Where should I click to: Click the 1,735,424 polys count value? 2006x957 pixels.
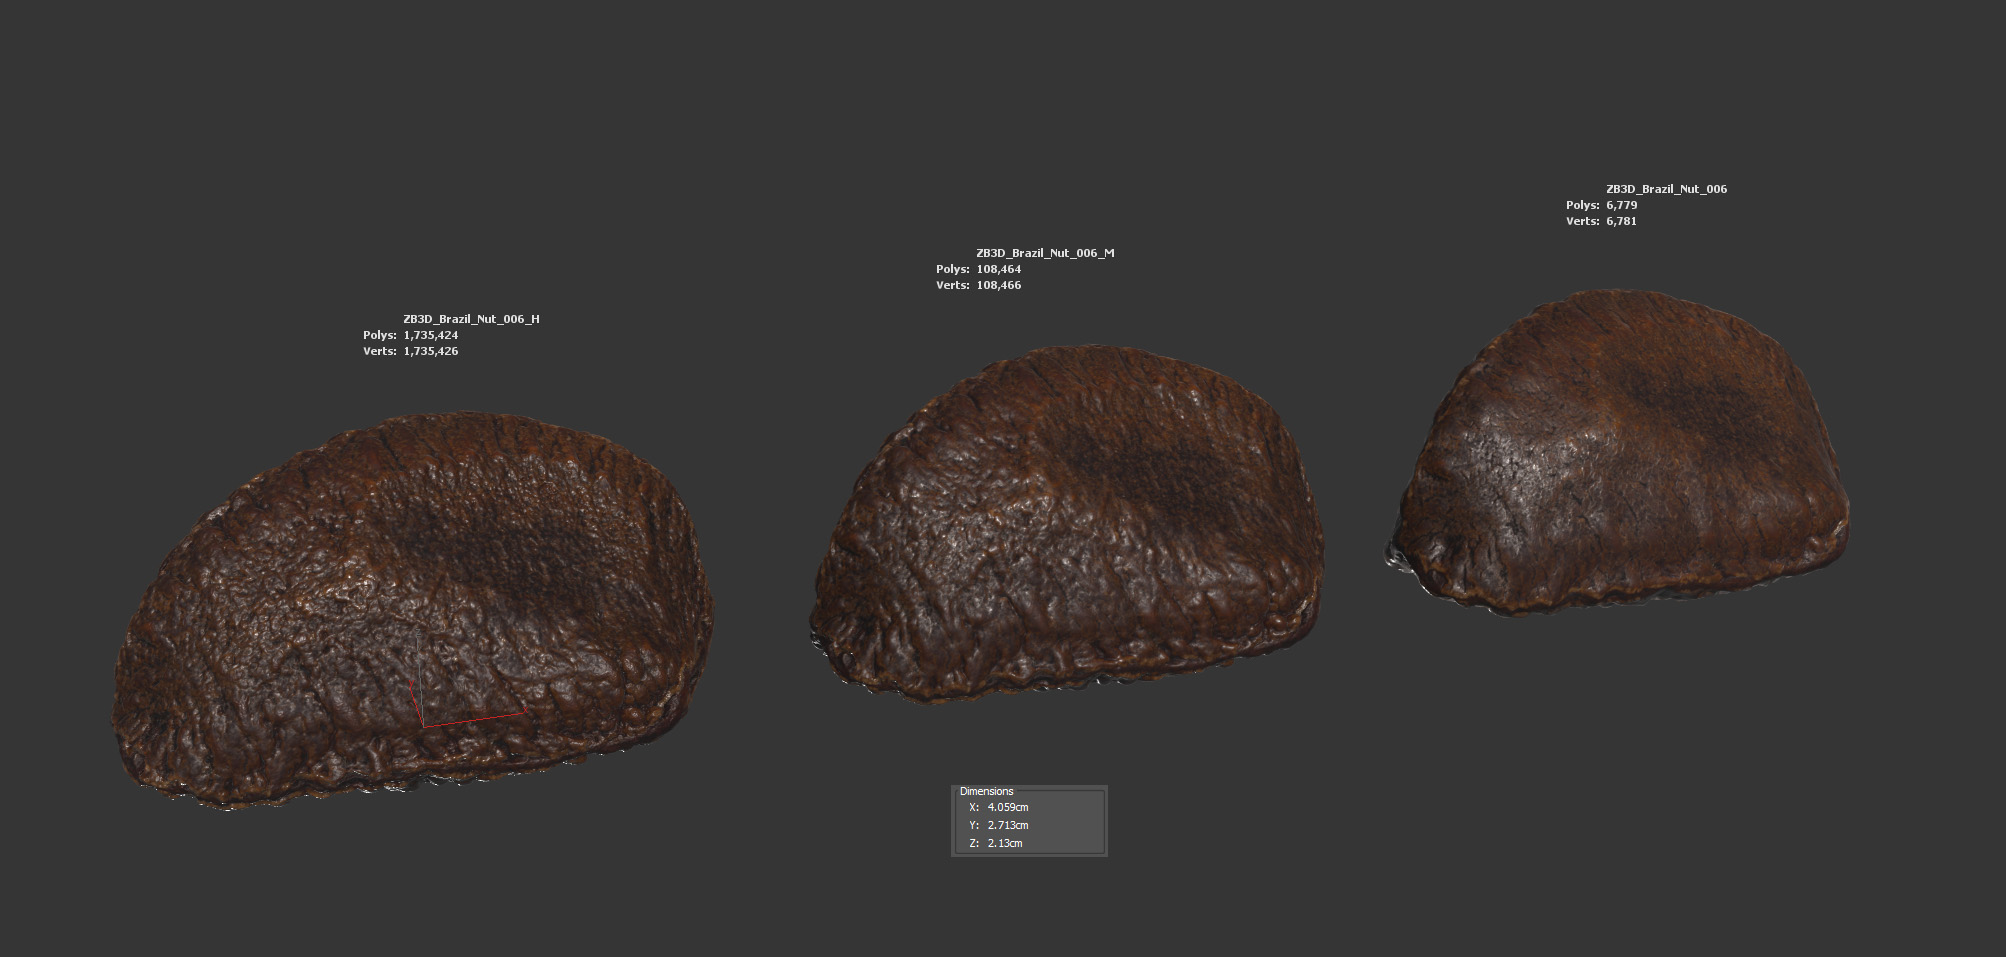click(431, 335)
